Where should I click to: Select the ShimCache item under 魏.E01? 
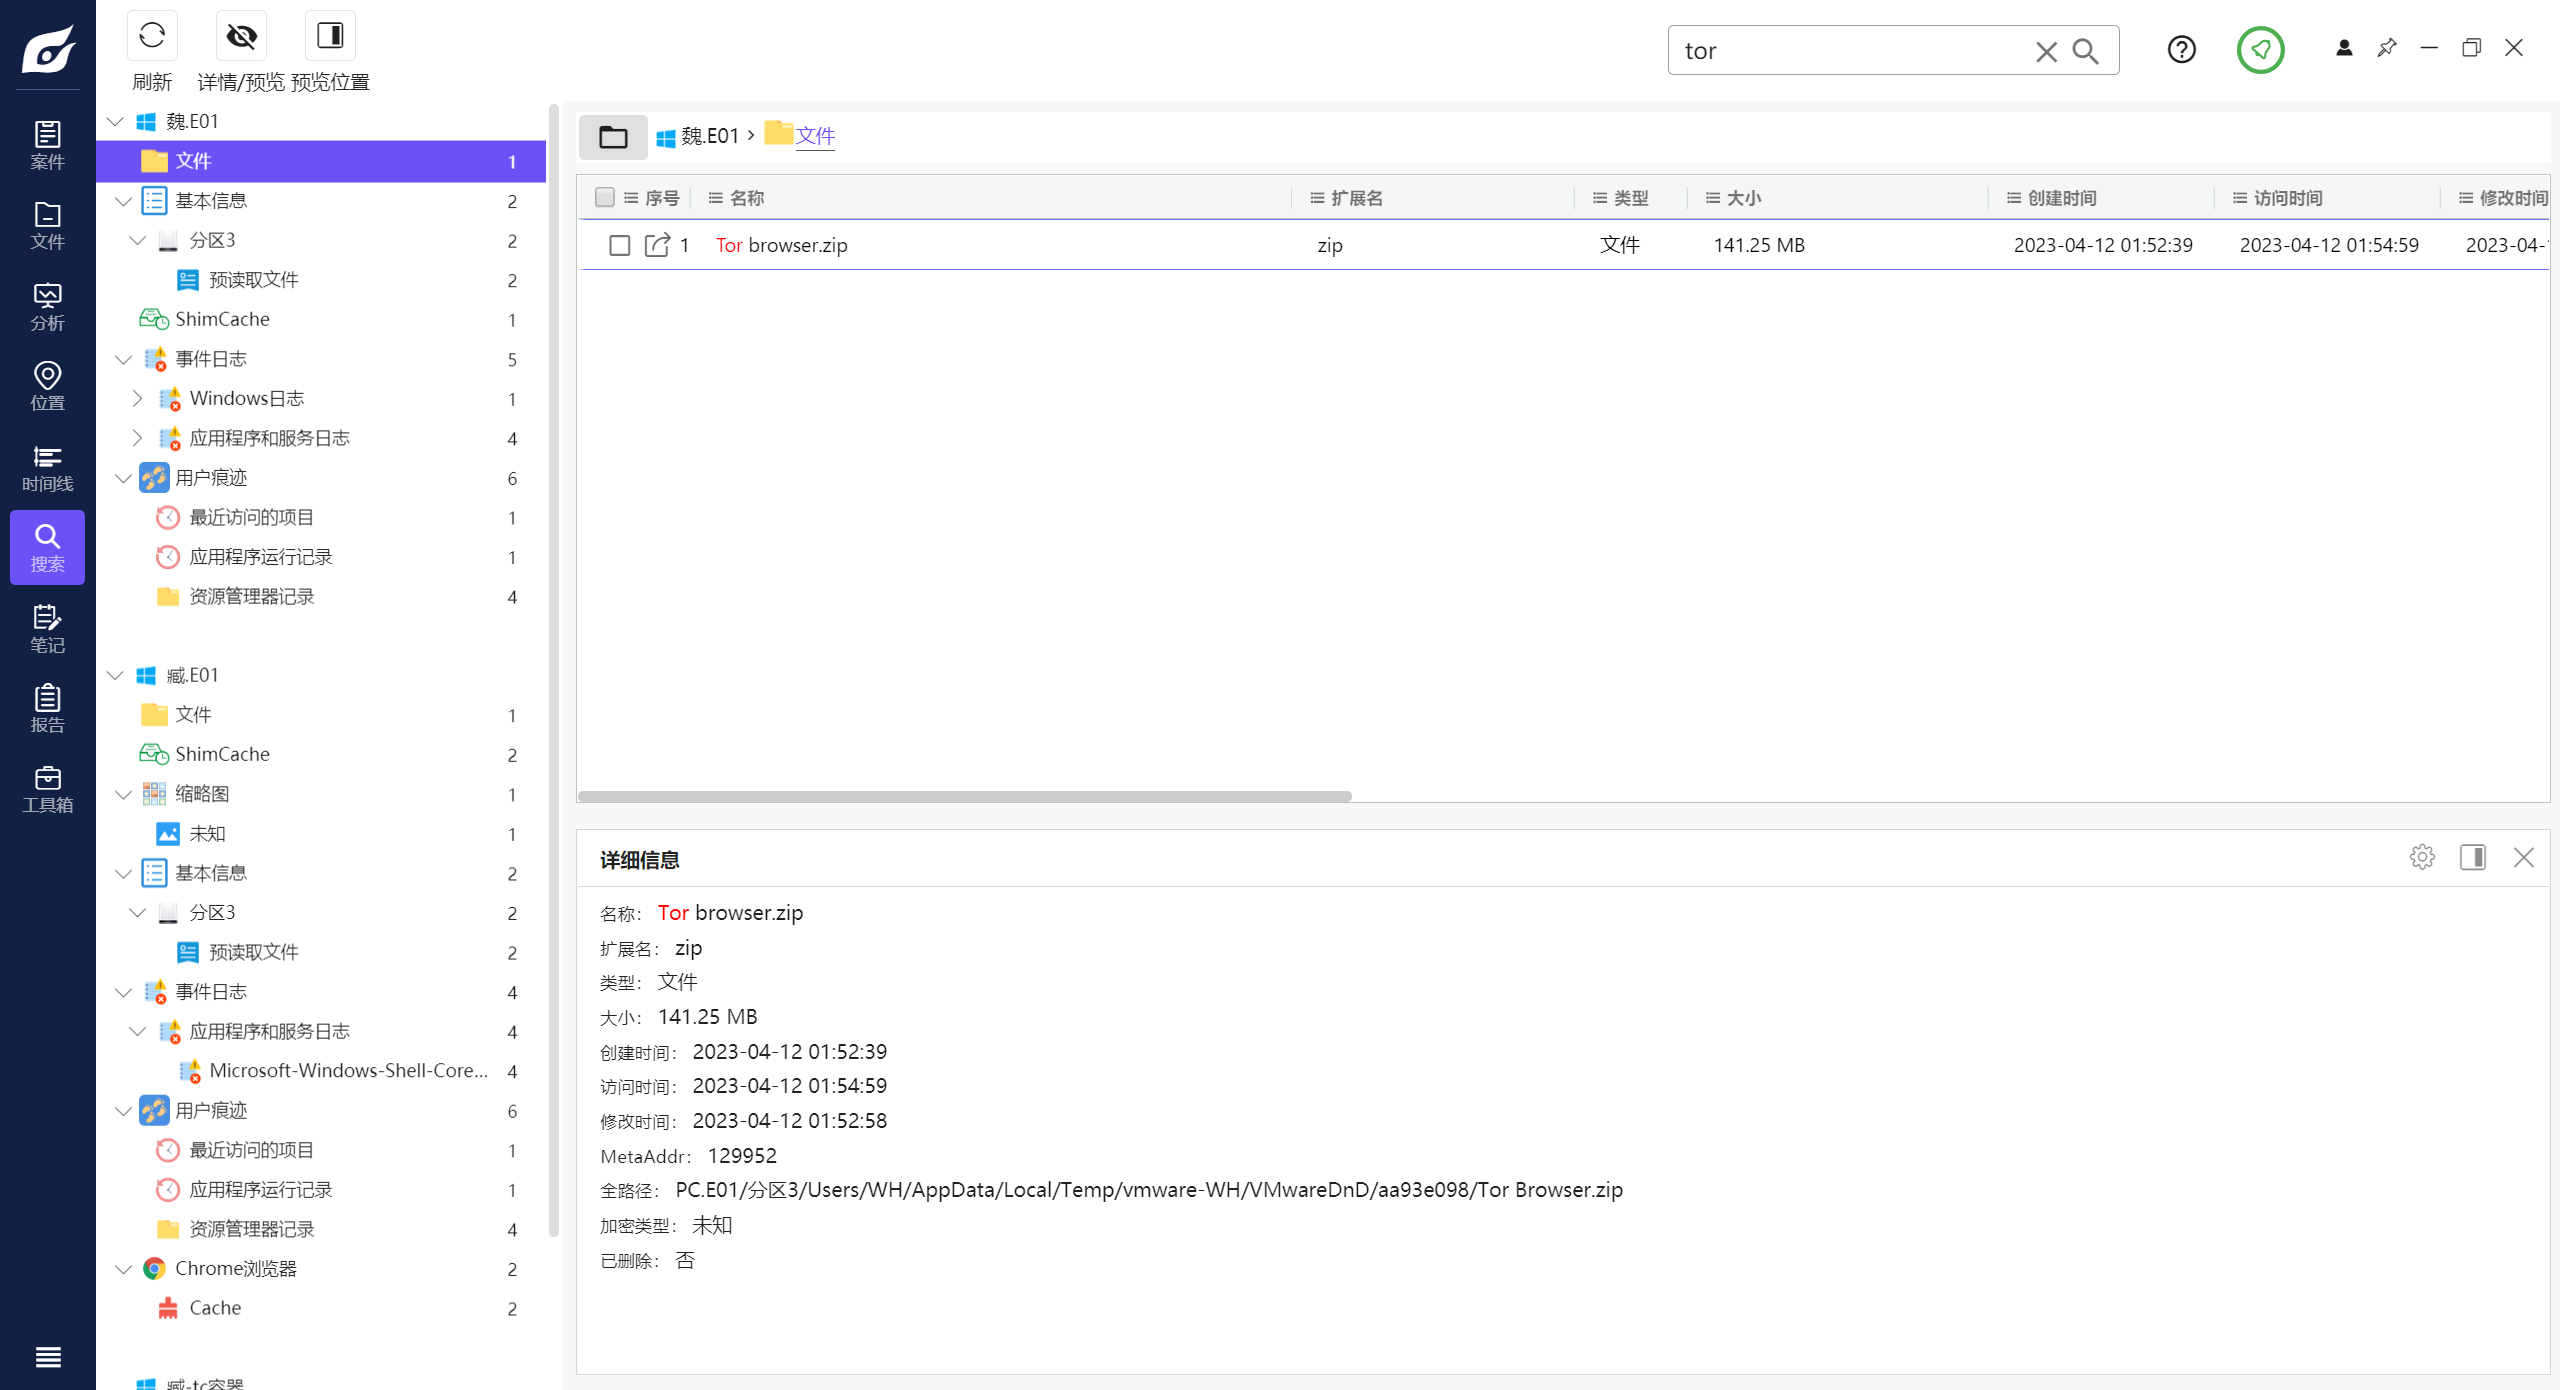222,319
